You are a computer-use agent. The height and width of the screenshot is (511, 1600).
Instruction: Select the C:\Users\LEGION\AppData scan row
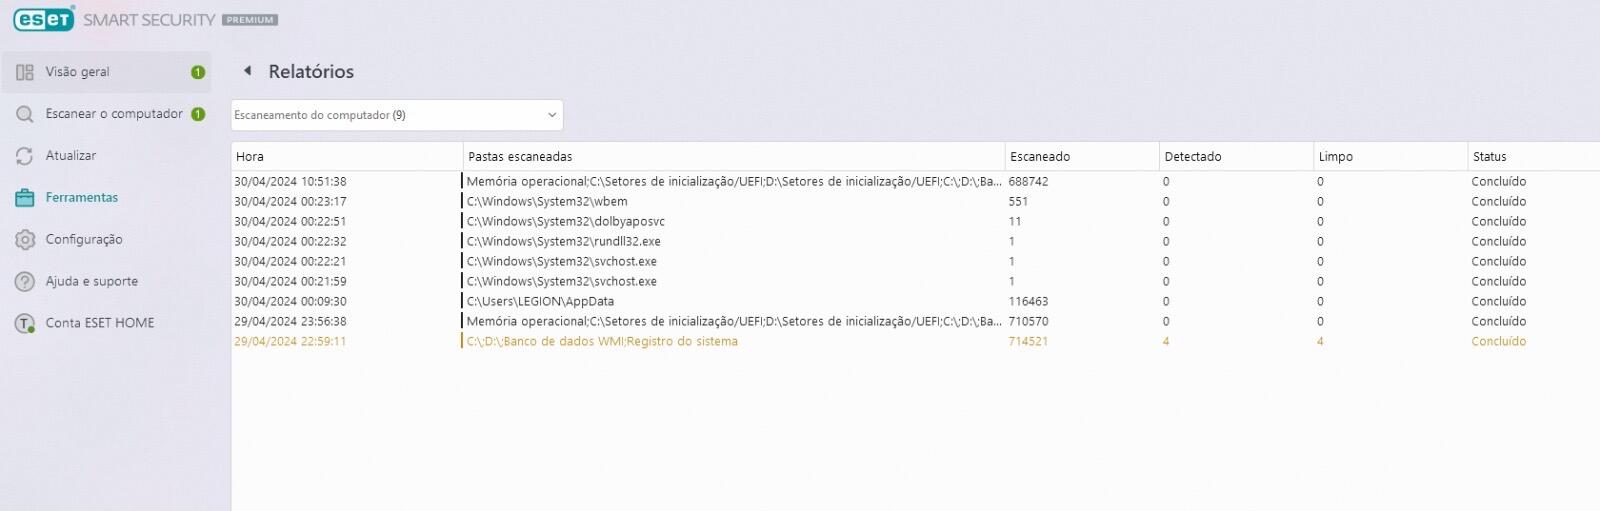[915, 302]
